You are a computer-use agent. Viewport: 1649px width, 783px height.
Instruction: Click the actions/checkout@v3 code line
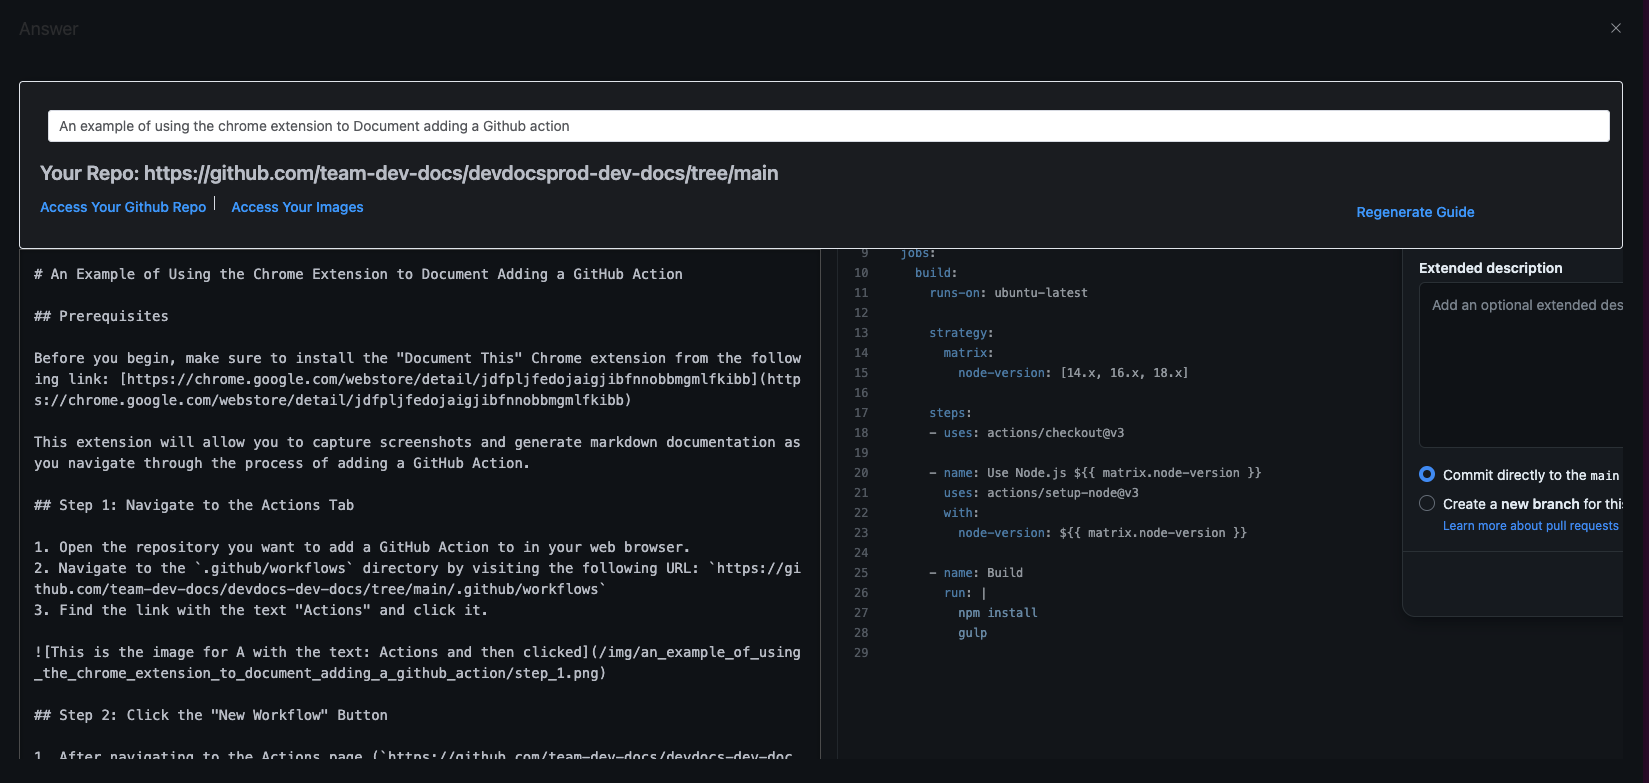(1034, 433)
